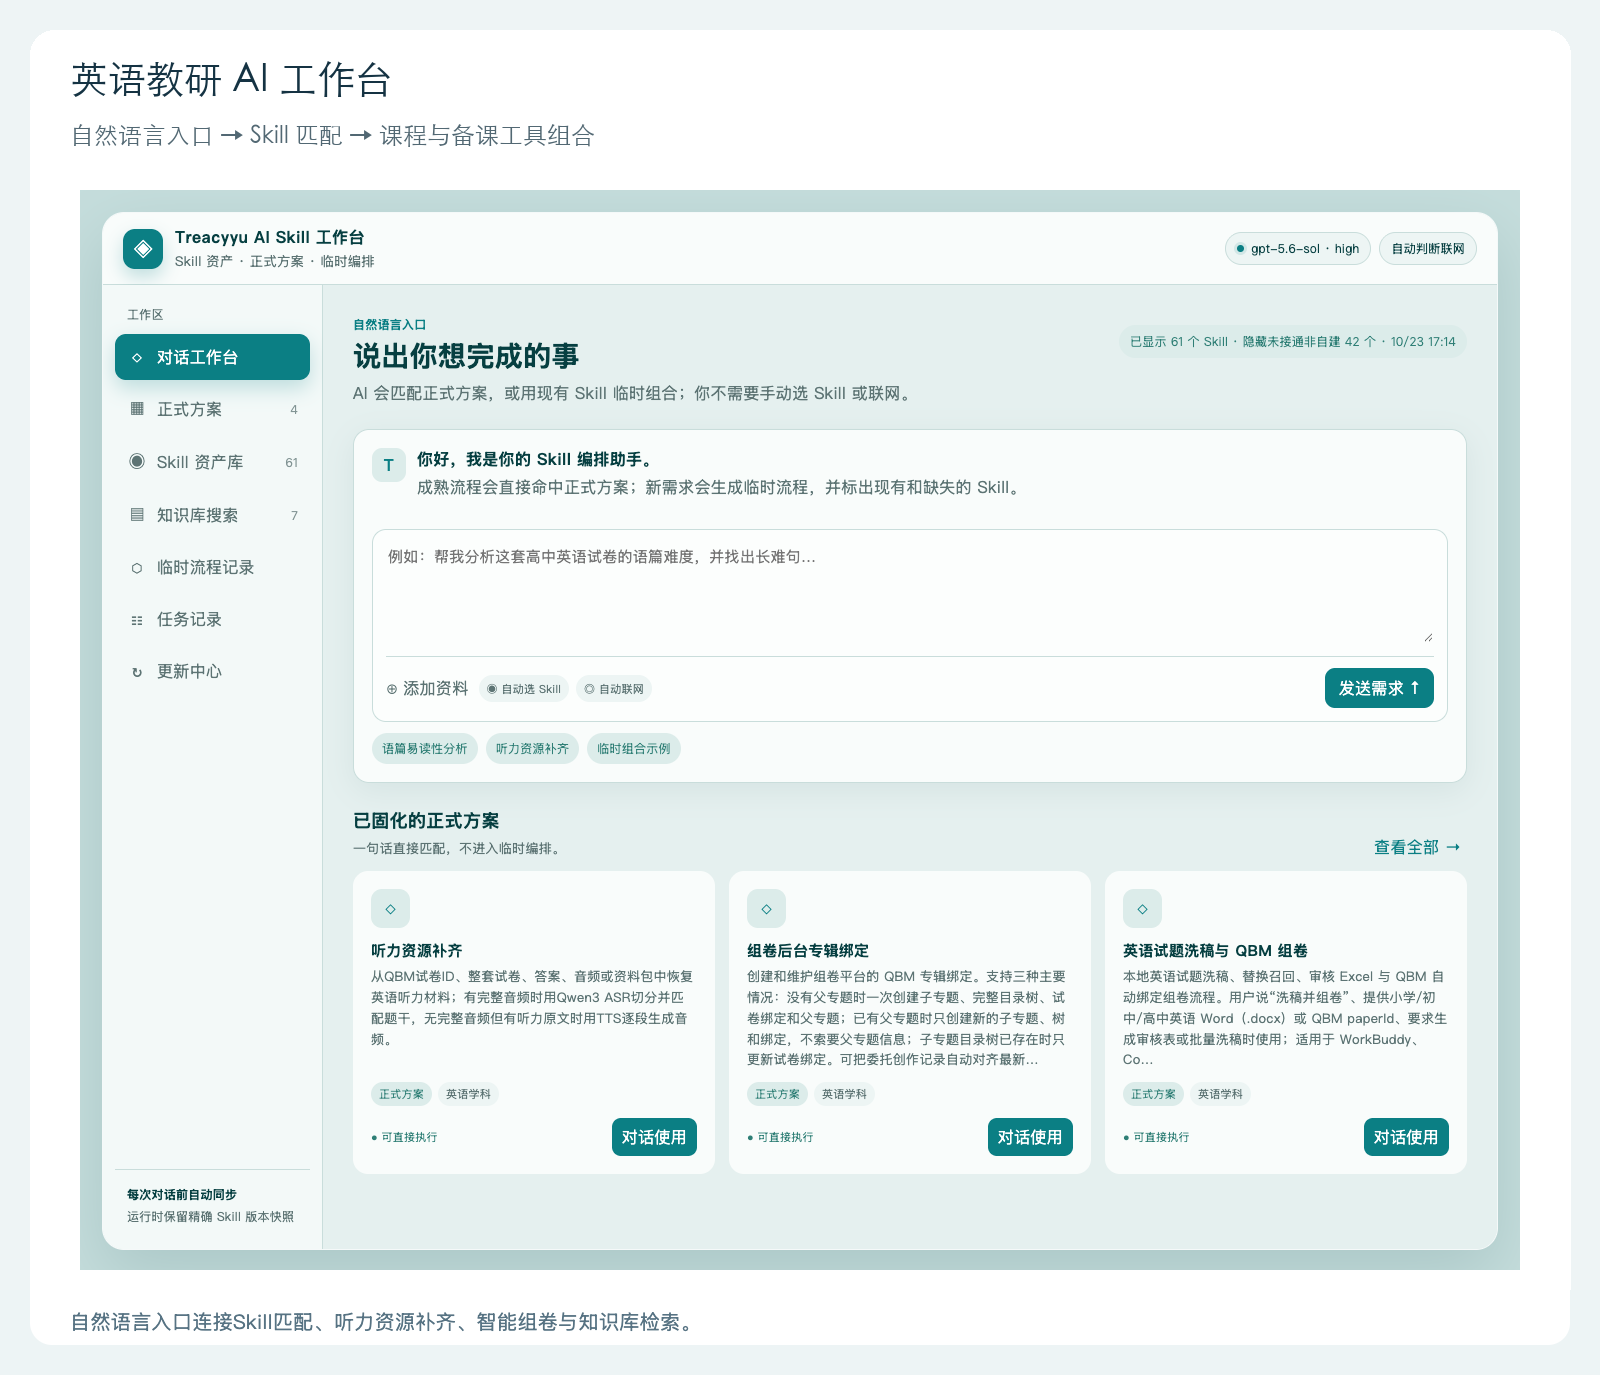Click the 听力资源补齐 card title
This screenshot has width=1600, height=1375.
(x=416, y=951)
